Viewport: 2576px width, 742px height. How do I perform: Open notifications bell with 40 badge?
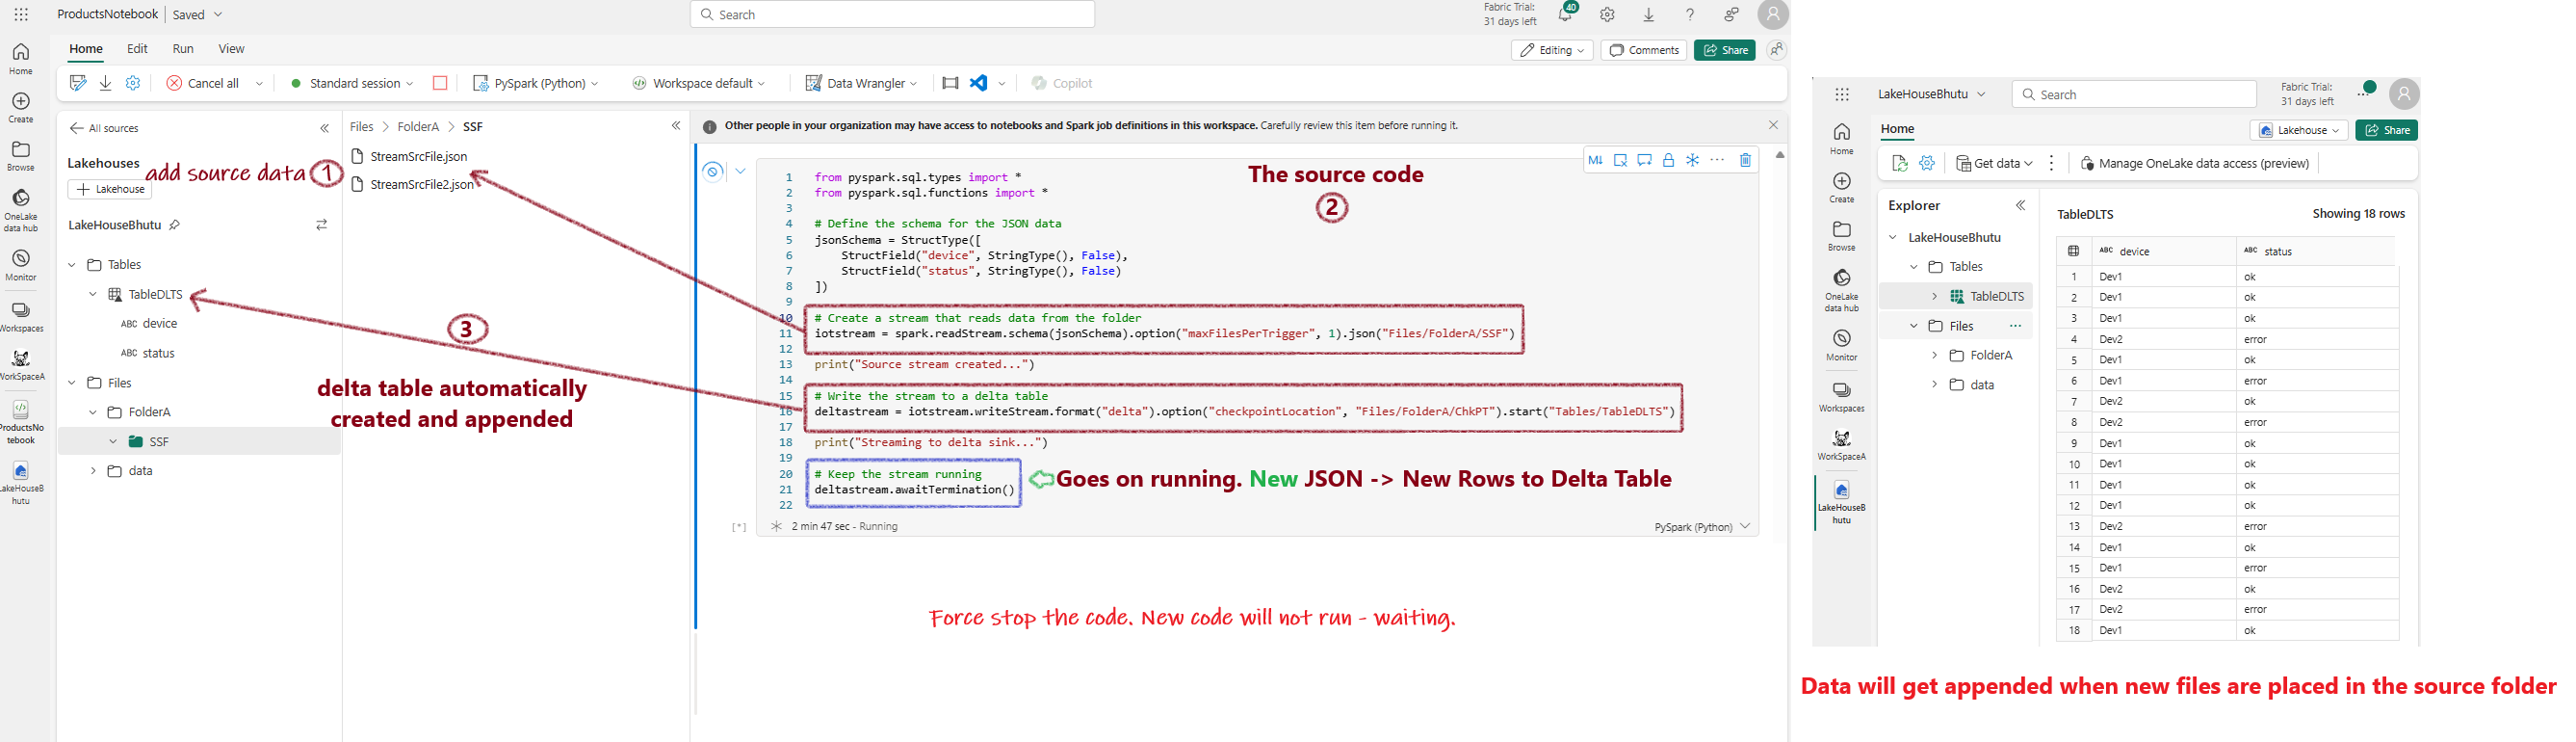(x=1566, y=14)
